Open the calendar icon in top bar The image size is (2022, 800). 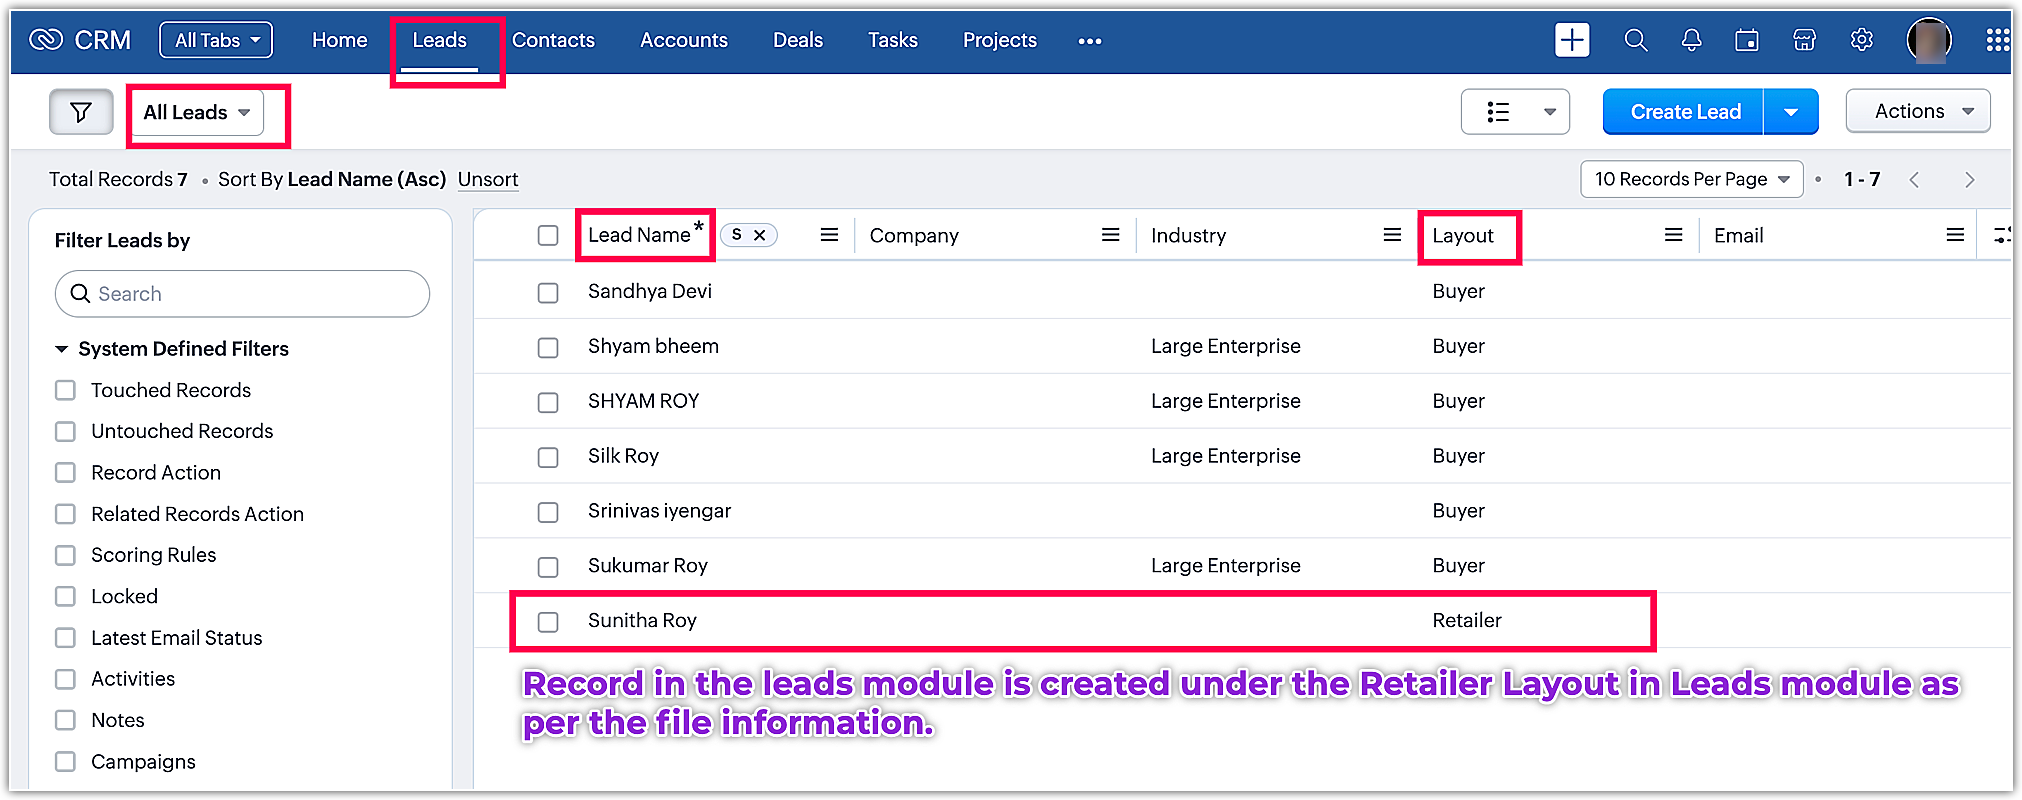click(1747, 40)
